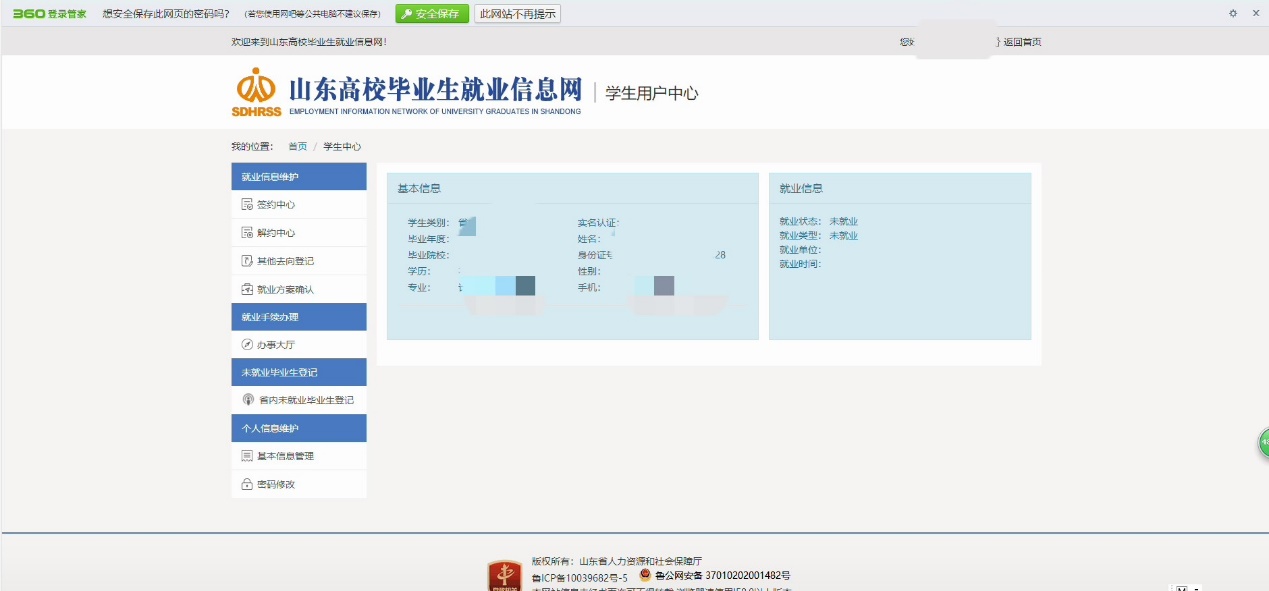Select the 就业信息维护 section header
Viewport: 1269px width, 591px height.
pyautogui.click(x=298, y=177)
